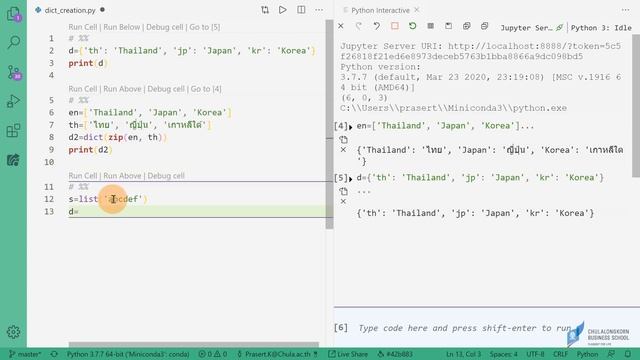Image resolution: width=640 pixels, height=360 pixels.
Task: Delete cell [4] using its X icon
Action: click(x=343, y=150)
